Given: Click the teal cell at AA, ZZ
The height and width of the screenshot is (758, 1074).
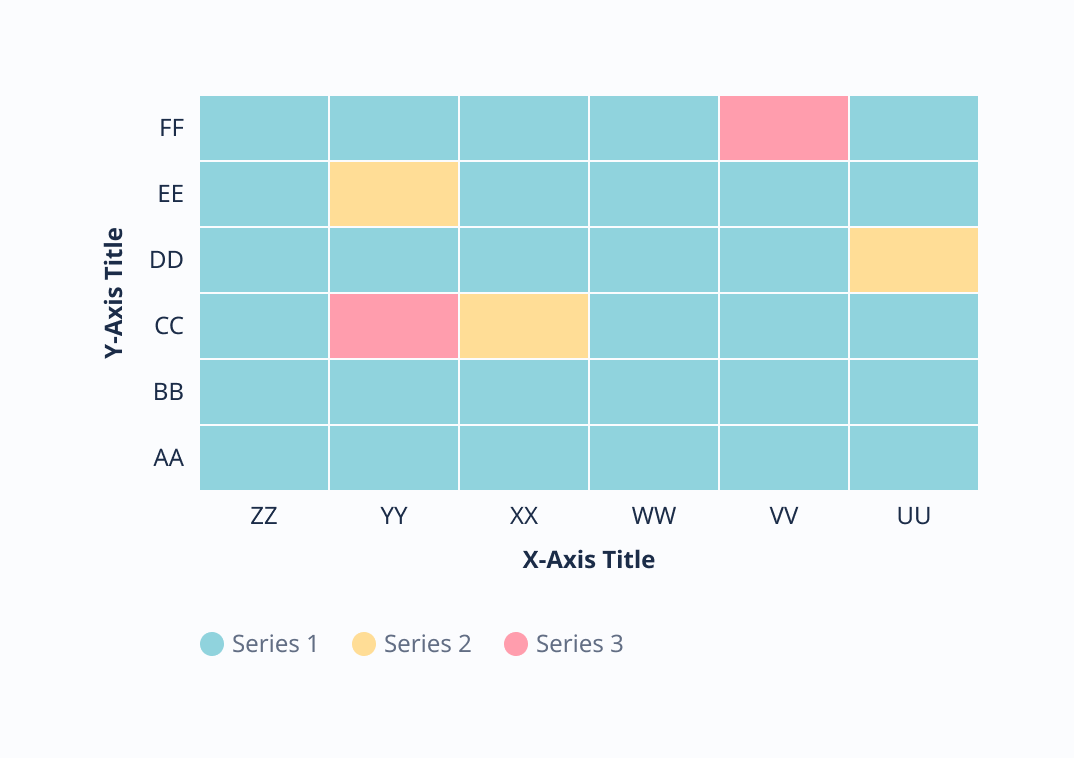Looking at the screenshot, I should (264, 458).
